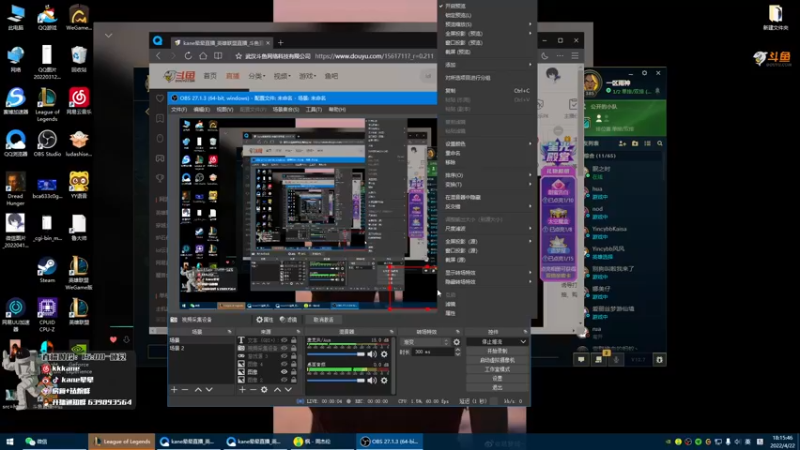Move the selected source down in the list

(288, 390)
